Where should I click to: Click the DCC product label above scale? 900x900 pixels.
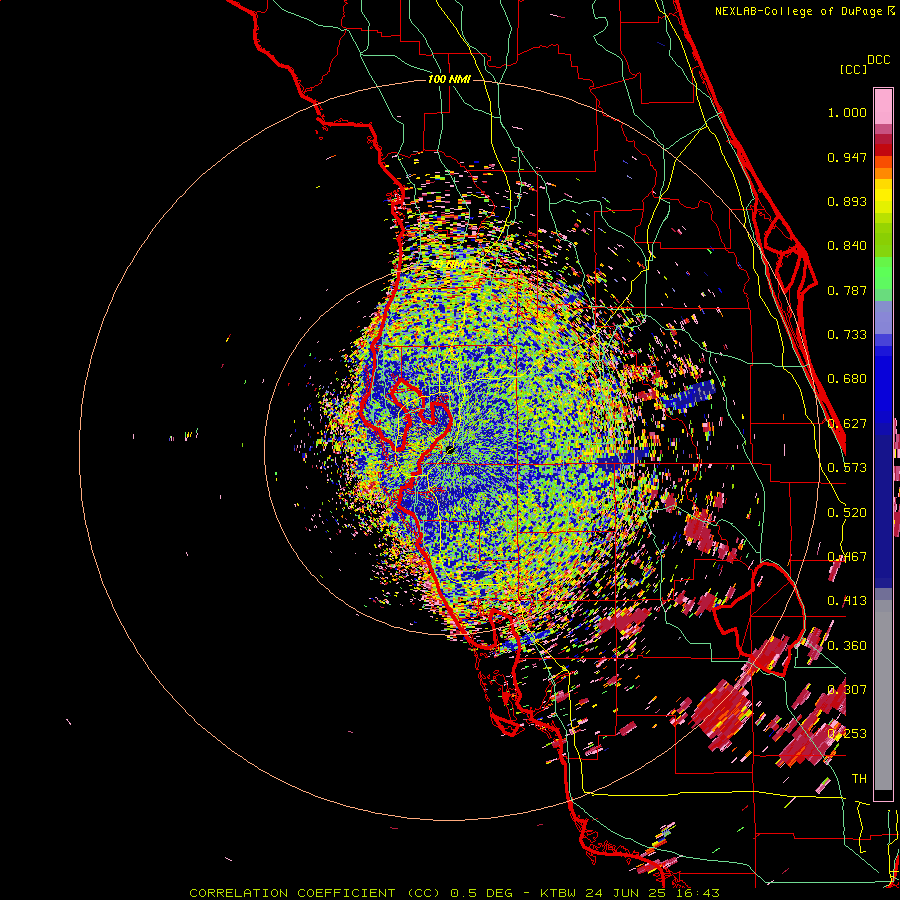point(878,60)
